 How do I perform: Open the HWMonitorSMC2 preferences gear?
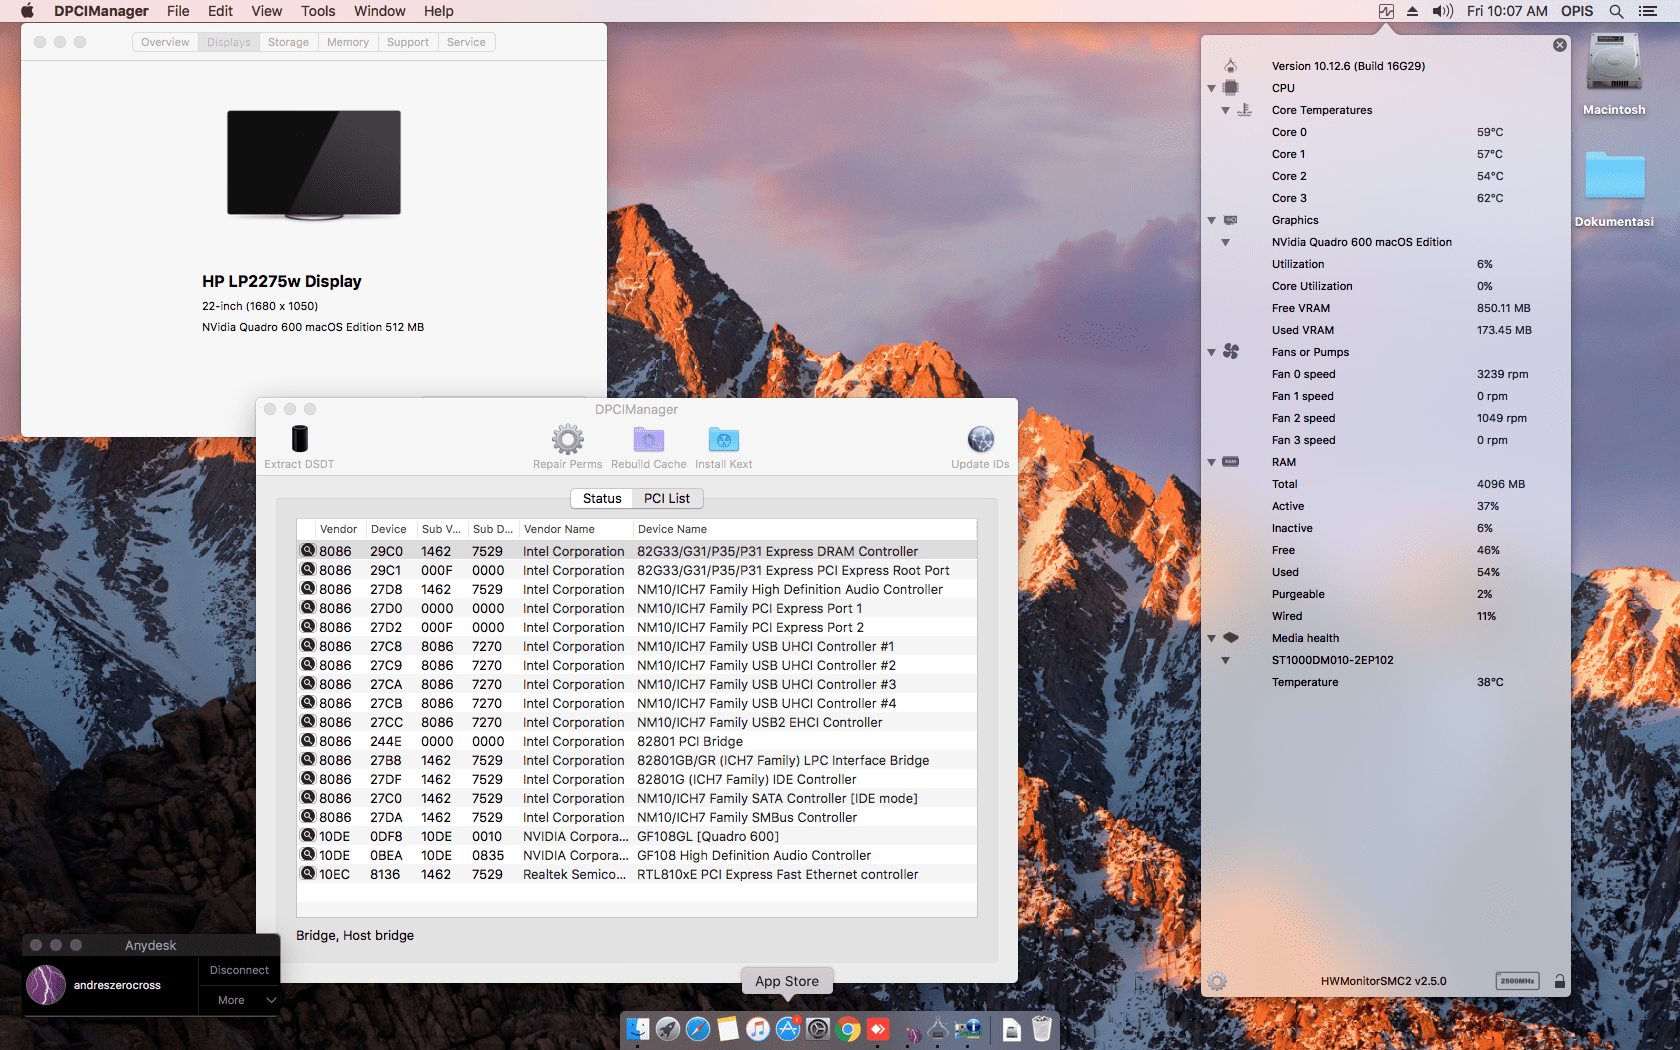[1217, 981]
